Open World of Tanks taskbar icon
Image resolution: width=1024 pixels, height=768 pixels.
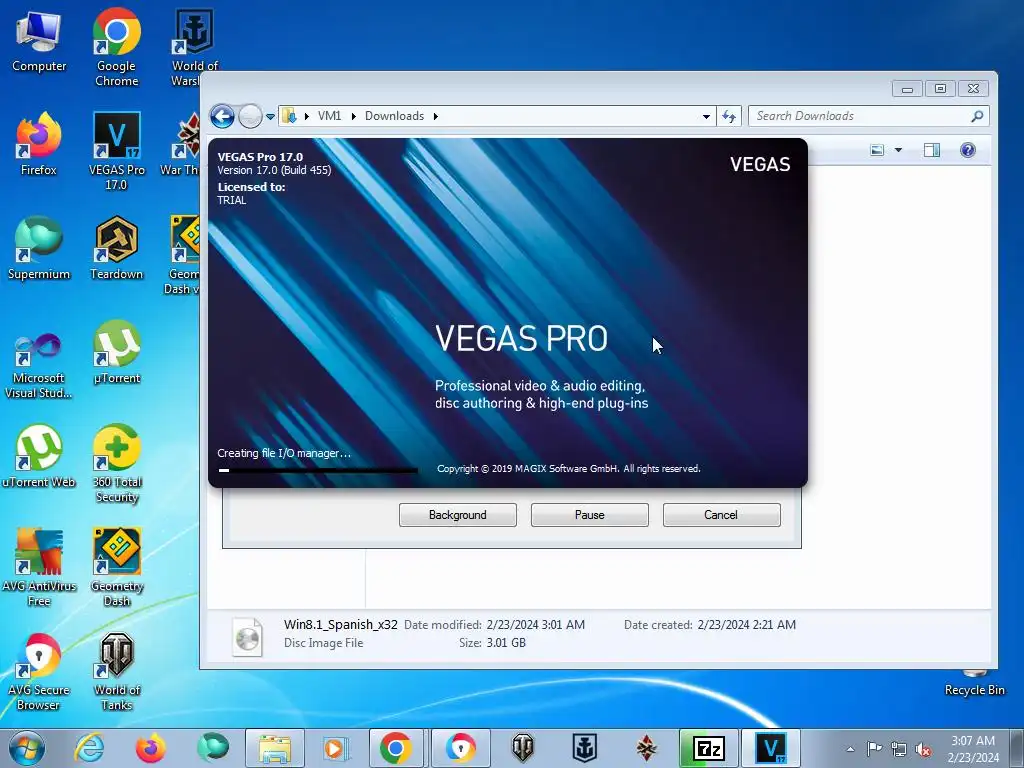(x=523, y=748)
